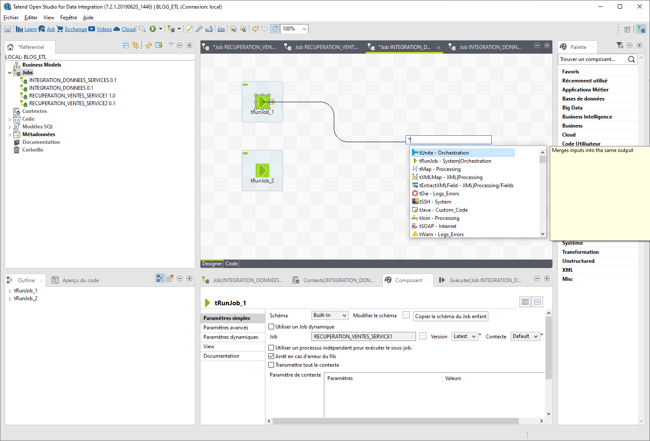Close the *Job INTEGRATION_D... editor tab
This screenshot has height=441, width=650.
(x=439, y=47)
